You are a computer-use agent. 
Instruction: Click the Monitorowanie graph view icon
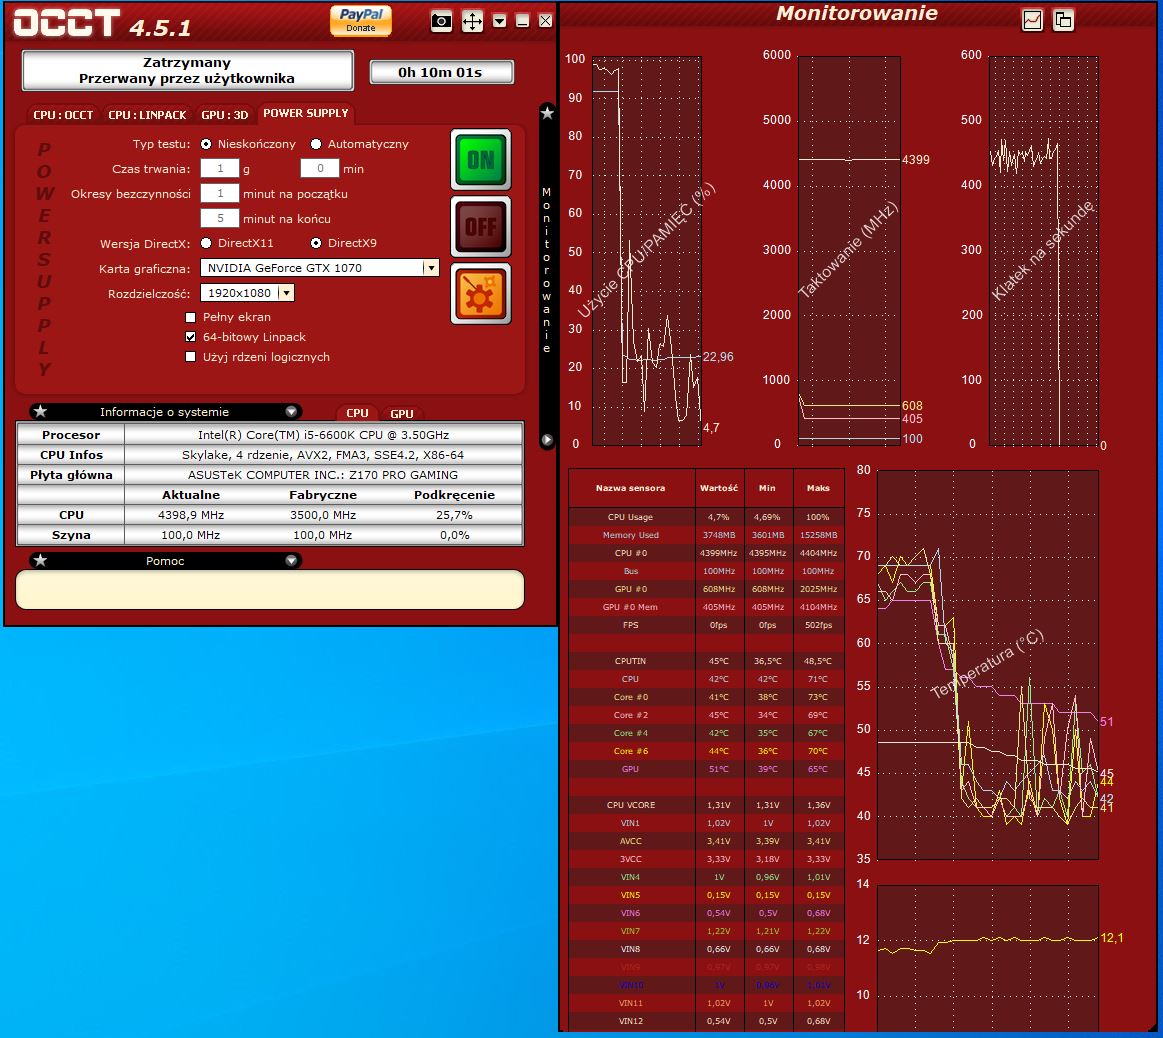1032,19
